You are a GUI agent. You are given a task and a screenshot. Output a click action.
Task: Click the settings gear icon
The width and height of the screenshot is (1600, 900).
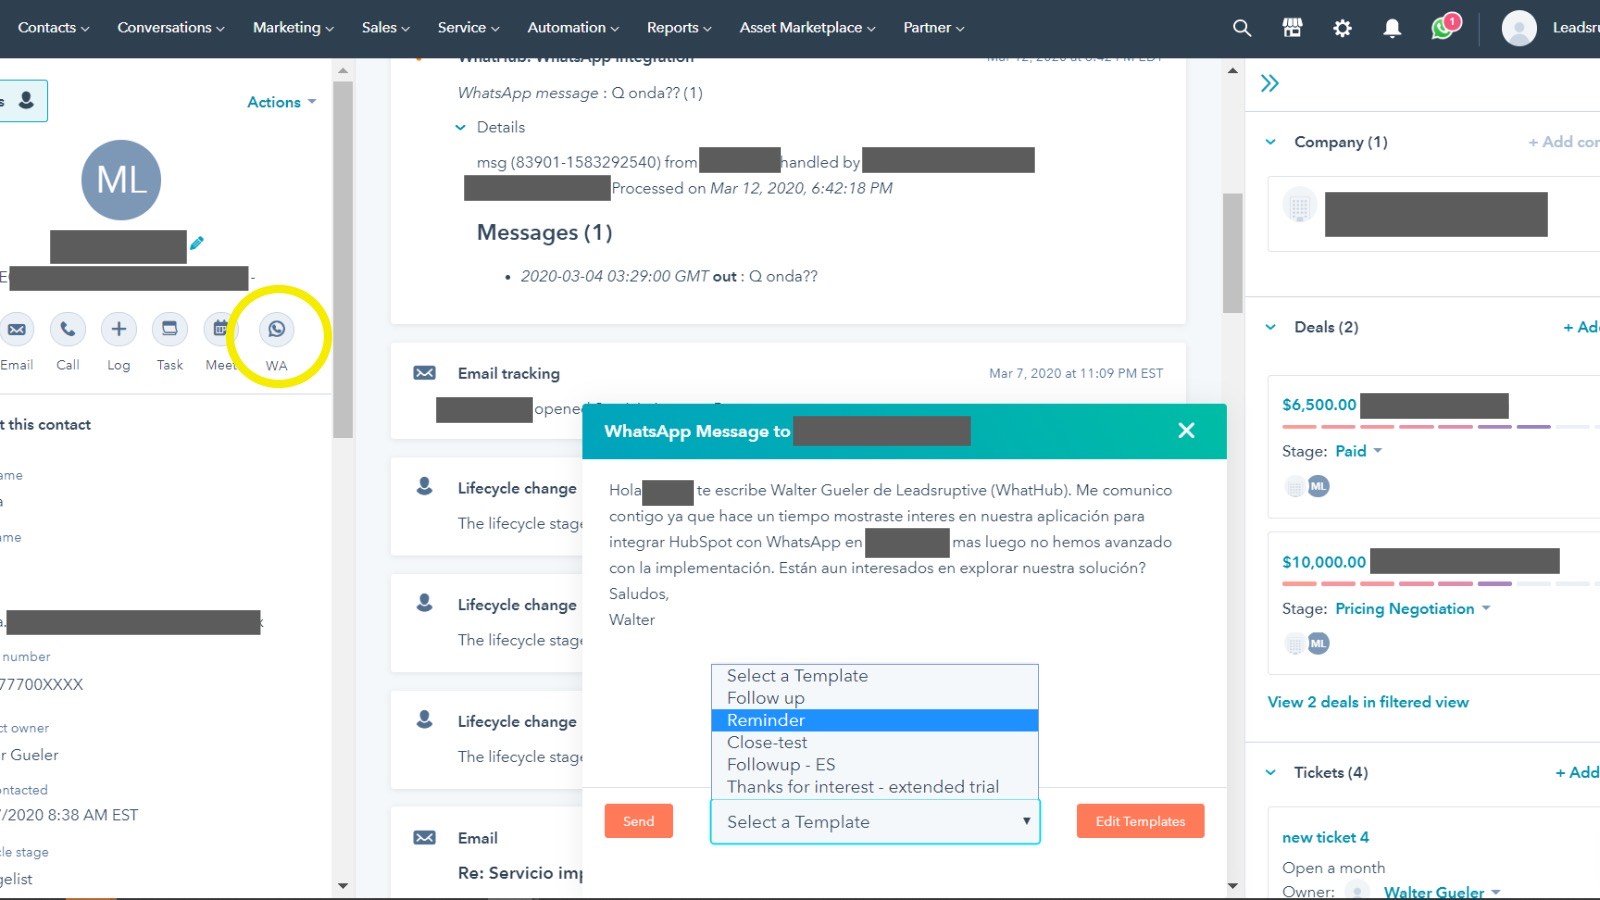click(x=1342, y=27)
